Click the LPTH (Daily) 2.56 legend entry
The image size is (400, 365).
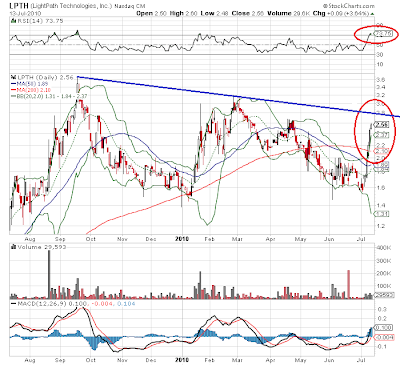coord(45,77)
